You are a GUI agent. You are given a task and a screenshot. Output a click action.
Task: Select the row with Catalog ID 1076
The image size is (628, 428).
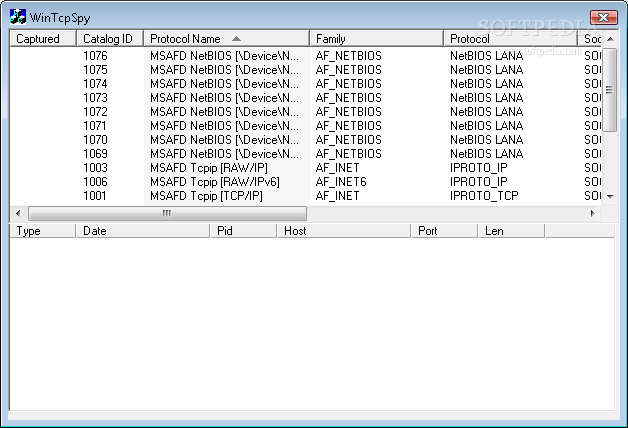[306, 56]
